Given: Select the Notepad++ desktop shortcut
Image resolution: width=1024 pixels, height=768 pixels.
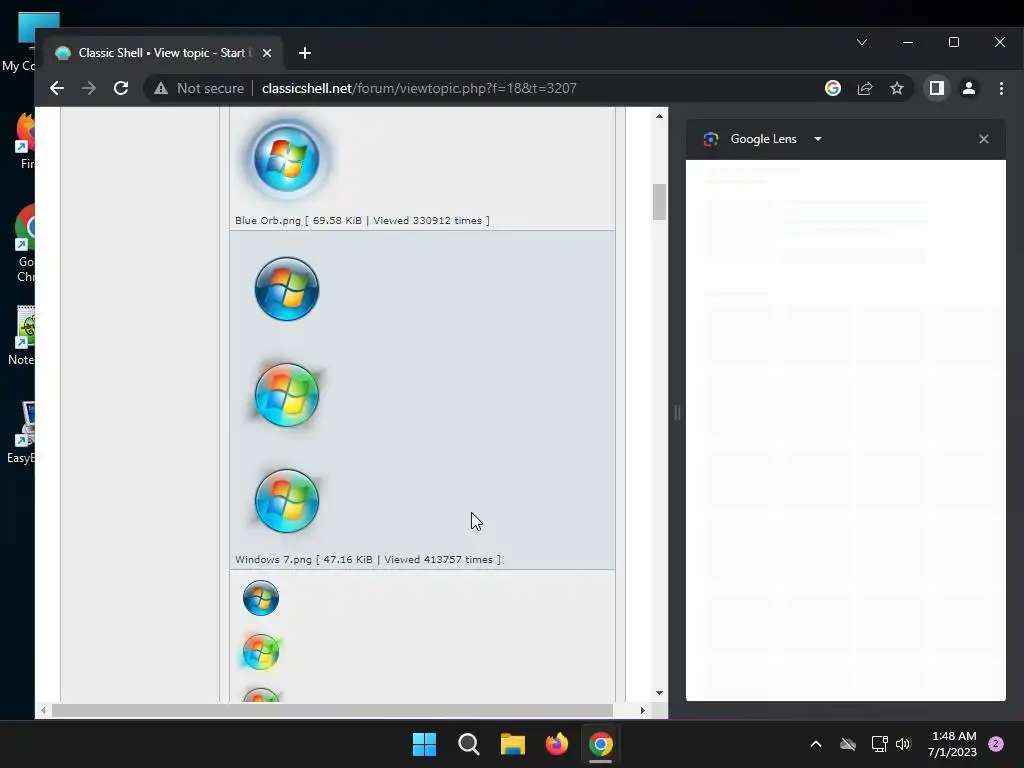Looking at the screenshot, I should pyautogui.click(x=23, y=335).
